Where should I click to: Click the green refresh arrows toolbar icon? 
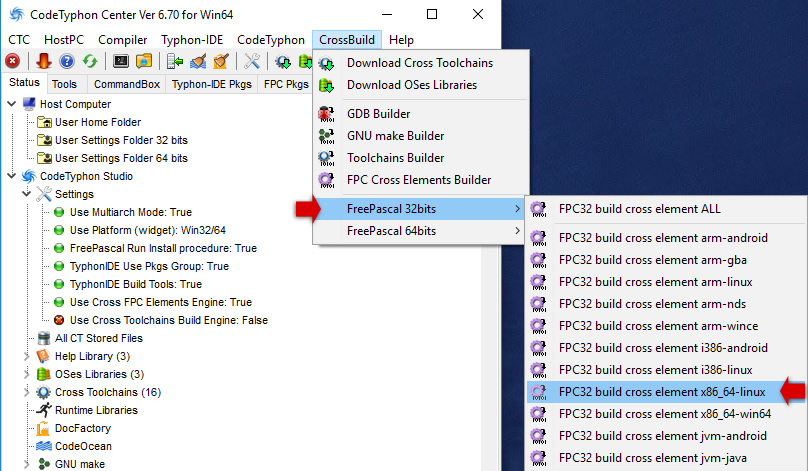click(x=90, y=62)
